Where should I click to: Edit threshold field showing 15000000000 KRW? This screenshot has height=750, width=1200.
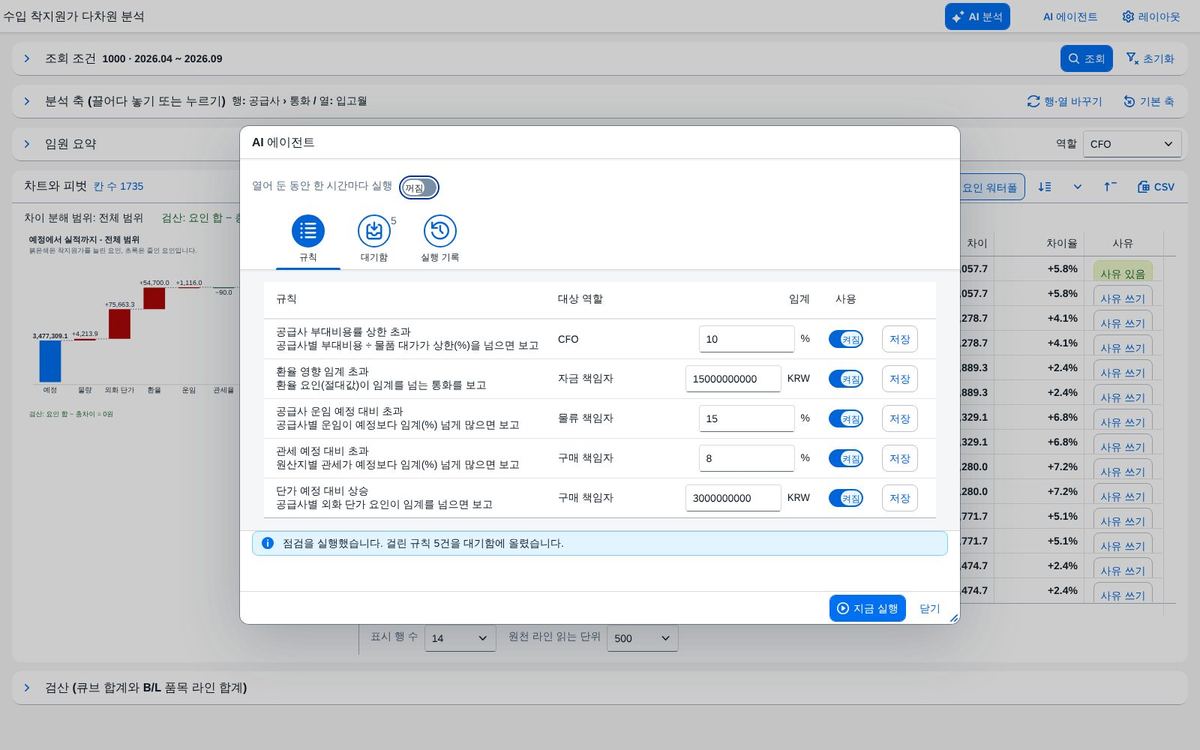[x=733, y=379]
